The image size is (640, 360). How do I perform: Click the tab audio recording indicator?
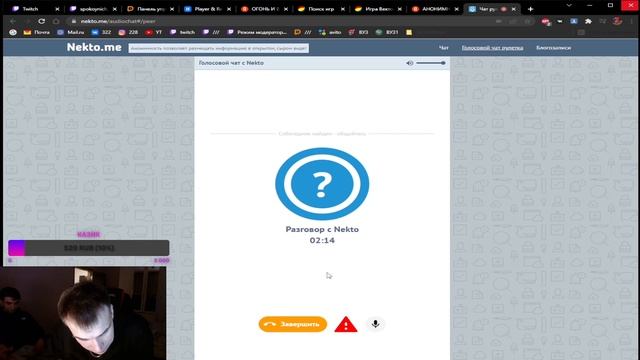click(x=504, y=9)
